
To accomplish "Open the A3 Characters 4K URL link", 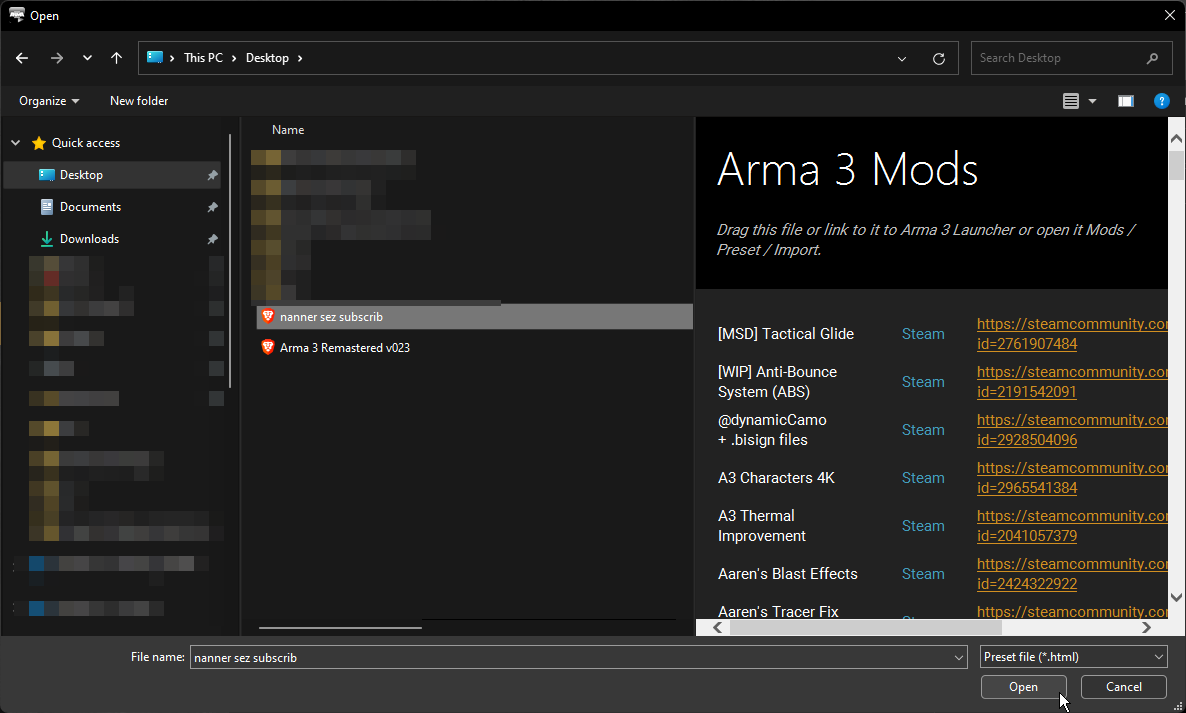I will [x=1072, y=478].
